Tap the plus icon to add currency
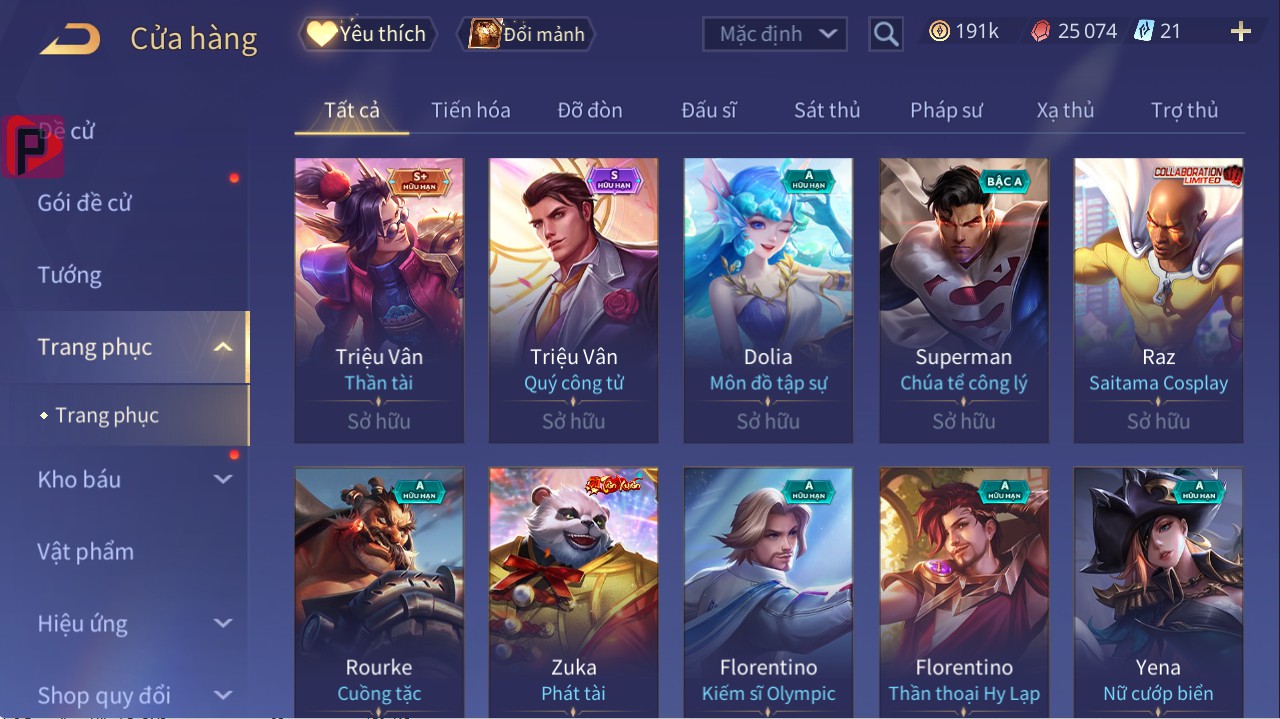The image size is (1280, 719). (1241, 32)
